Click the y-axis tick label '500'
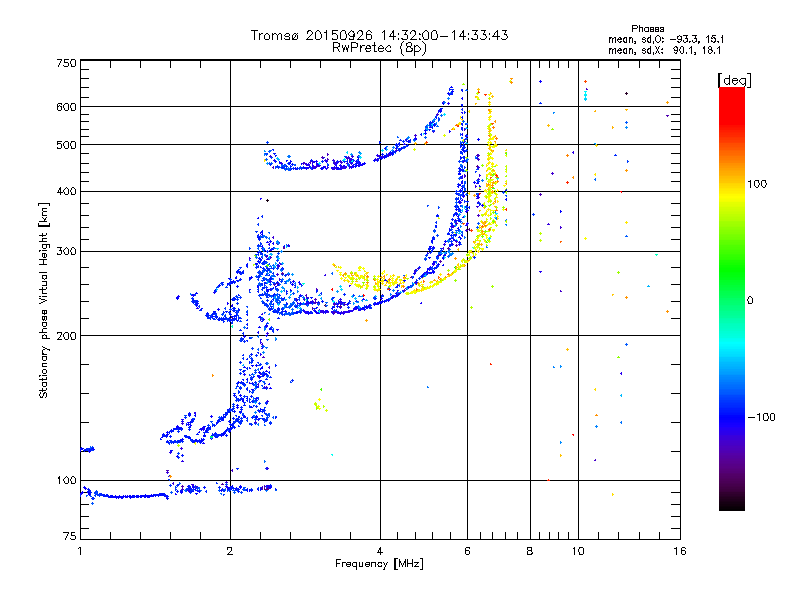 click(x=66, y=145)
